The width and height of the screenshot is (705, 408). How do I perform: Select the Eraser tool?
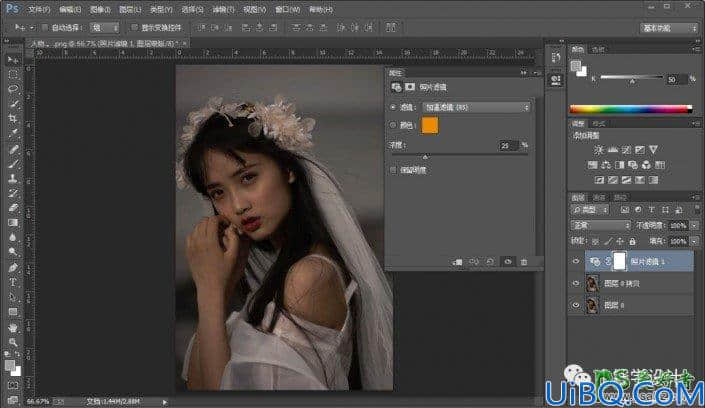(x=13, y=208)
